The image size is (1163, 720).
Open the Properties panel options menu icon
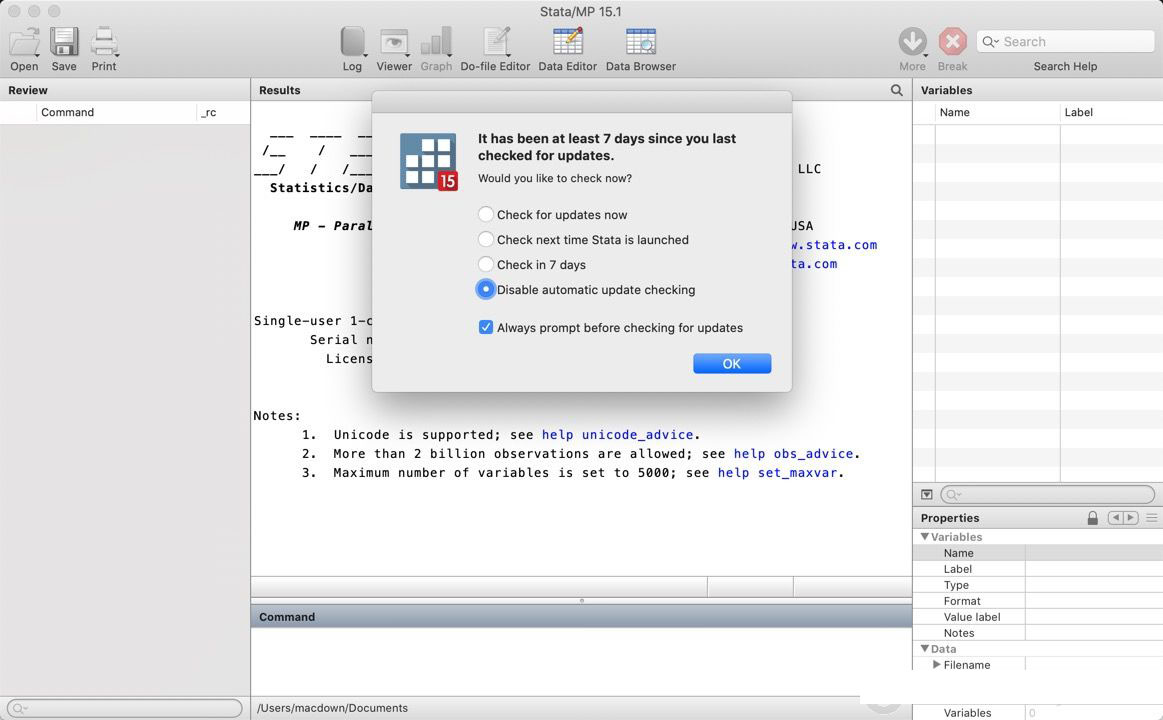[x=1151, y=518]
